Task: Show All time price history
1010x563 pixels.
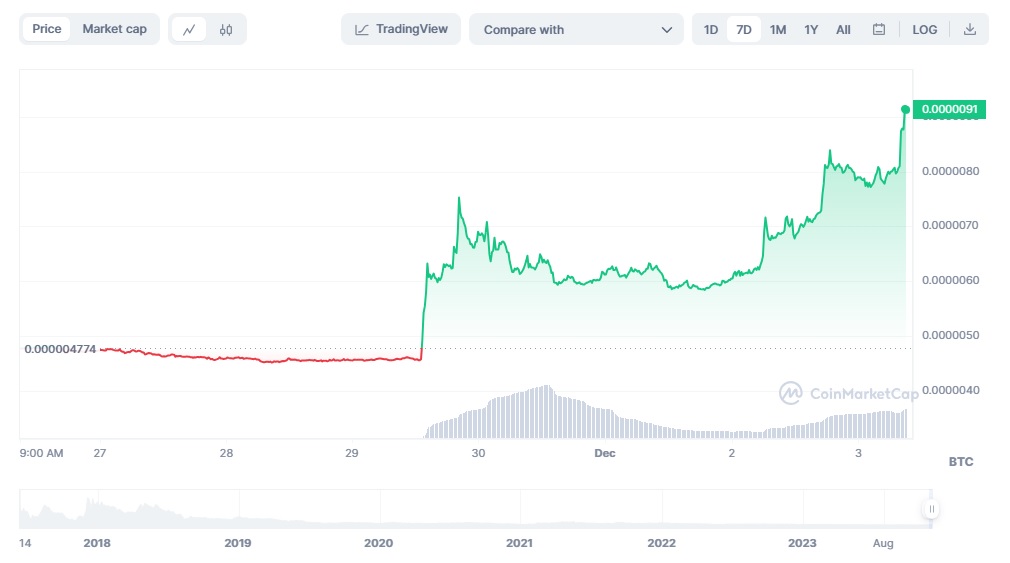Action: click(843, 30)
